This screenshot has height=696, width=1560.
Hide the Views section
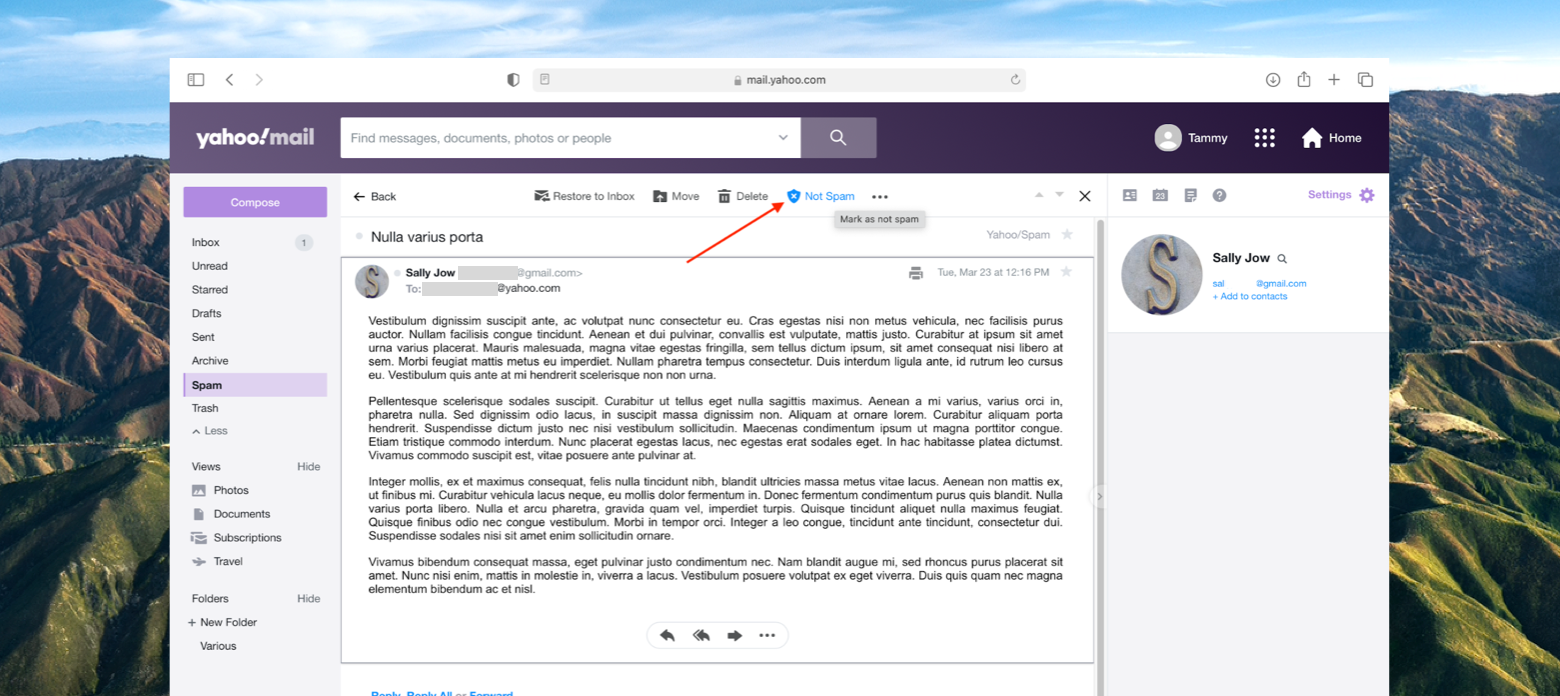point(309,467)
